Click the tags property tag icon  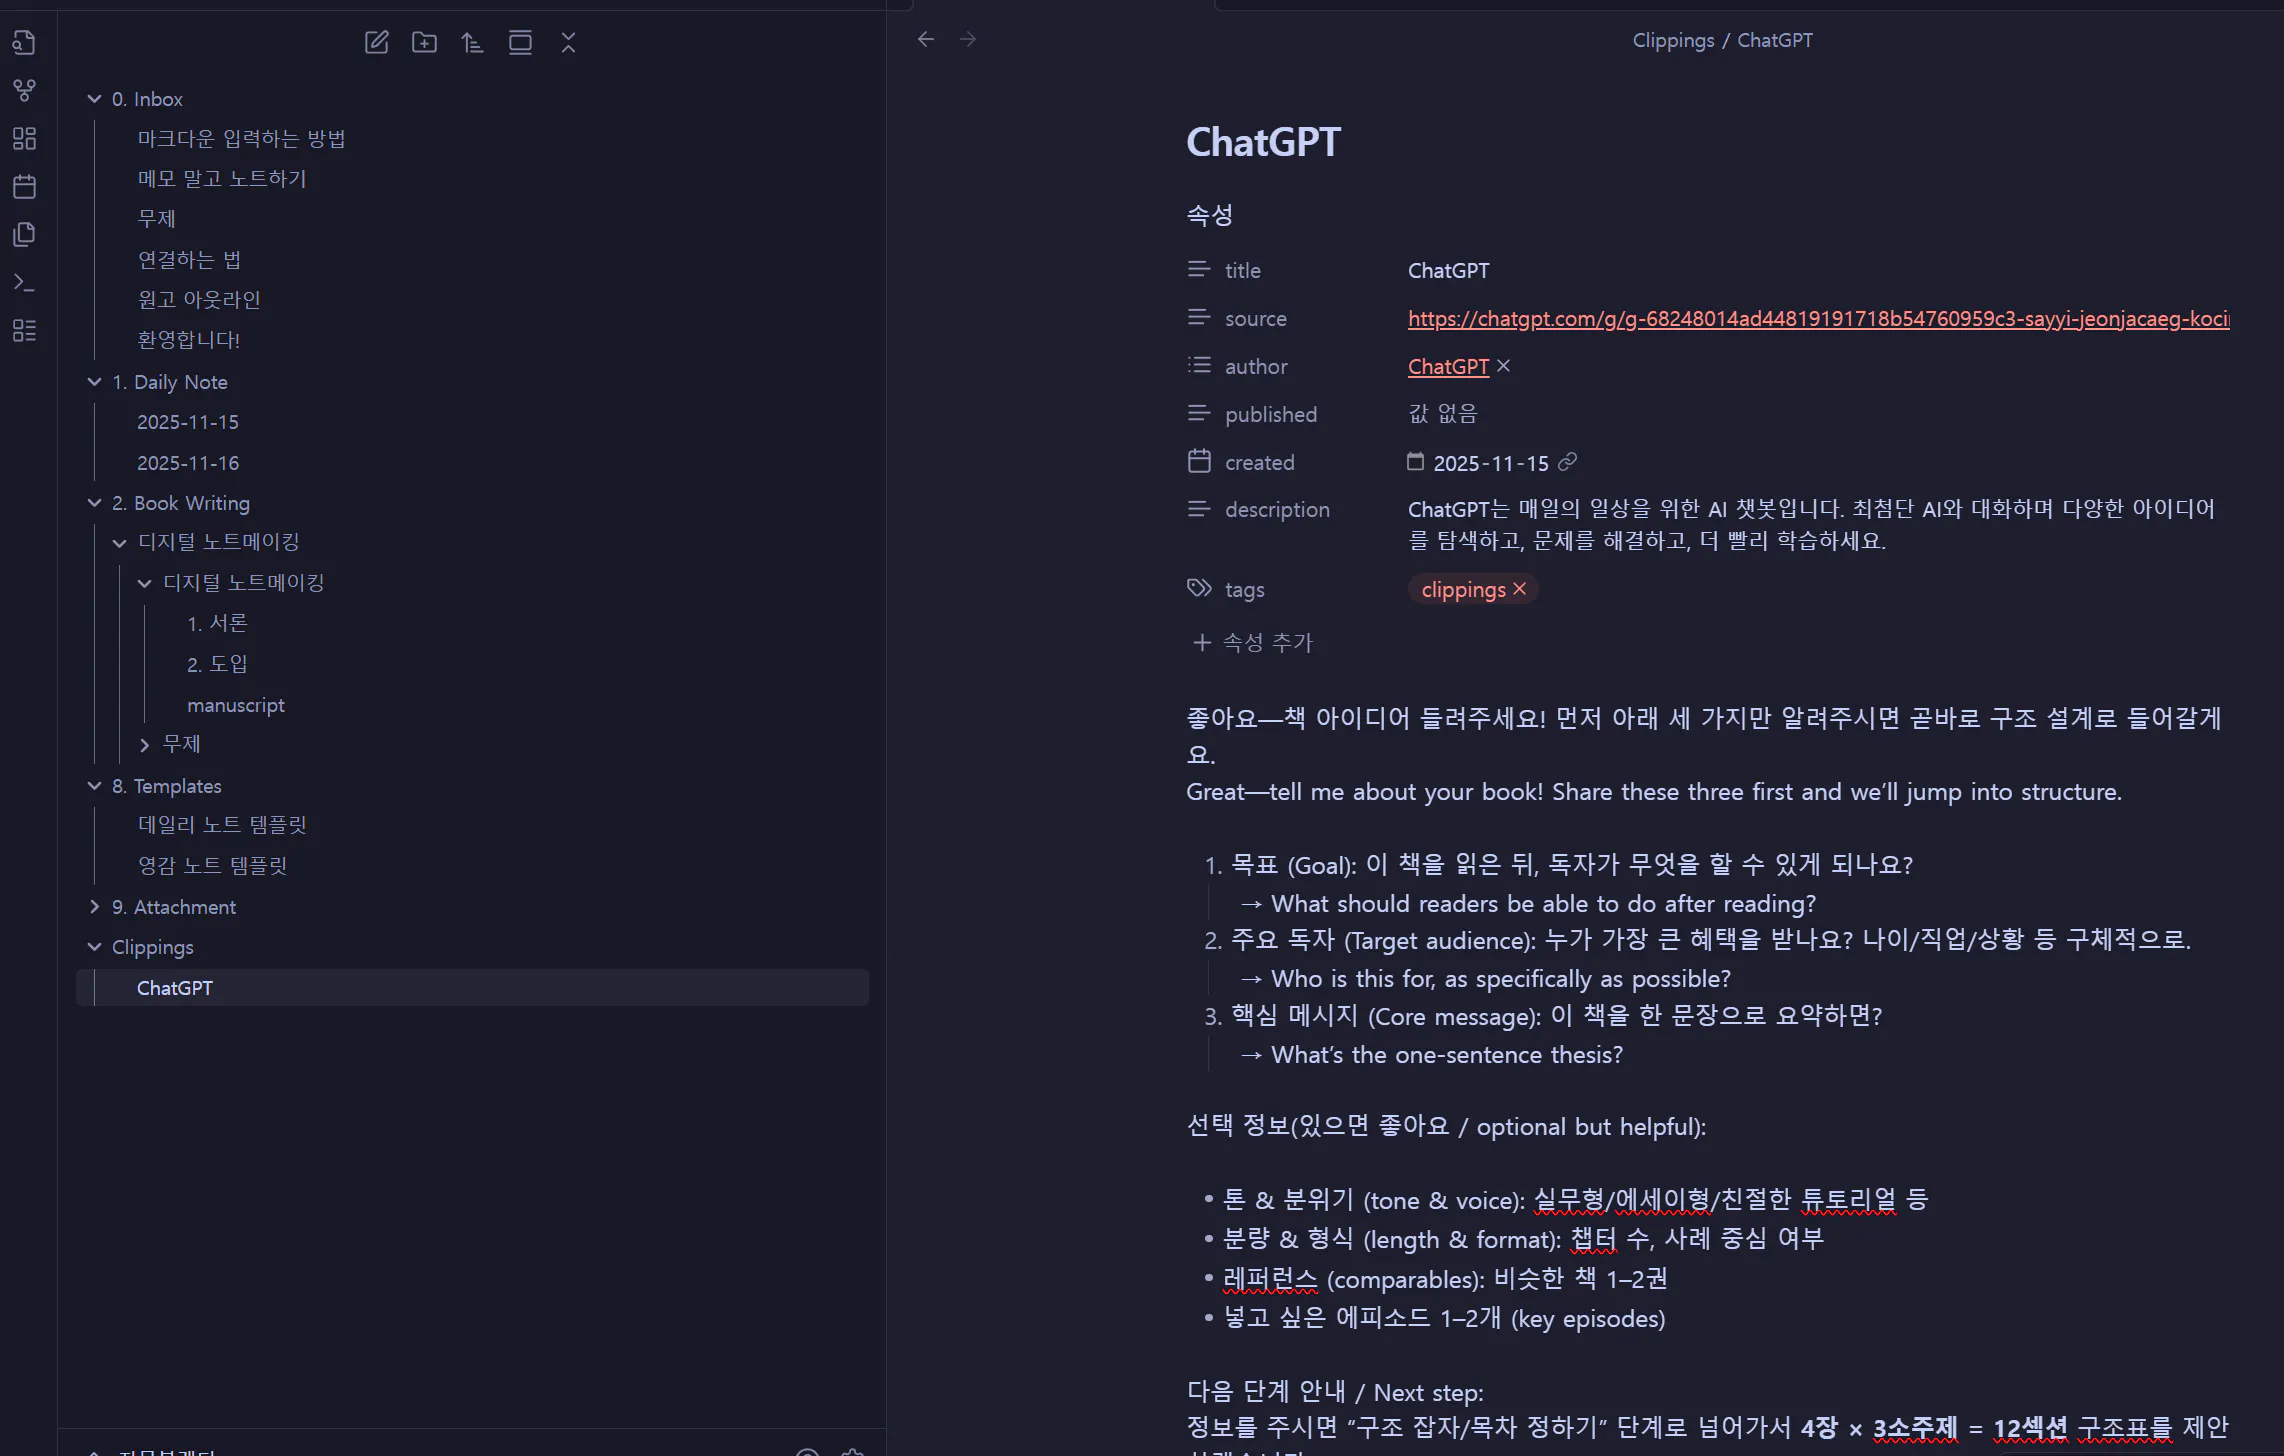pos(1198,588)
